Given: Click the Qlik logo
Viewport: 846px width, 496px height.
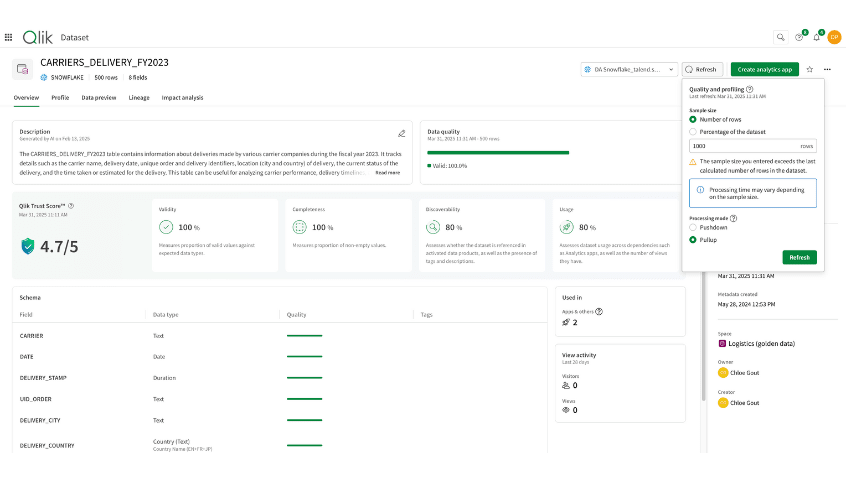Looking at the screenshot, I should tap(37, 37).
